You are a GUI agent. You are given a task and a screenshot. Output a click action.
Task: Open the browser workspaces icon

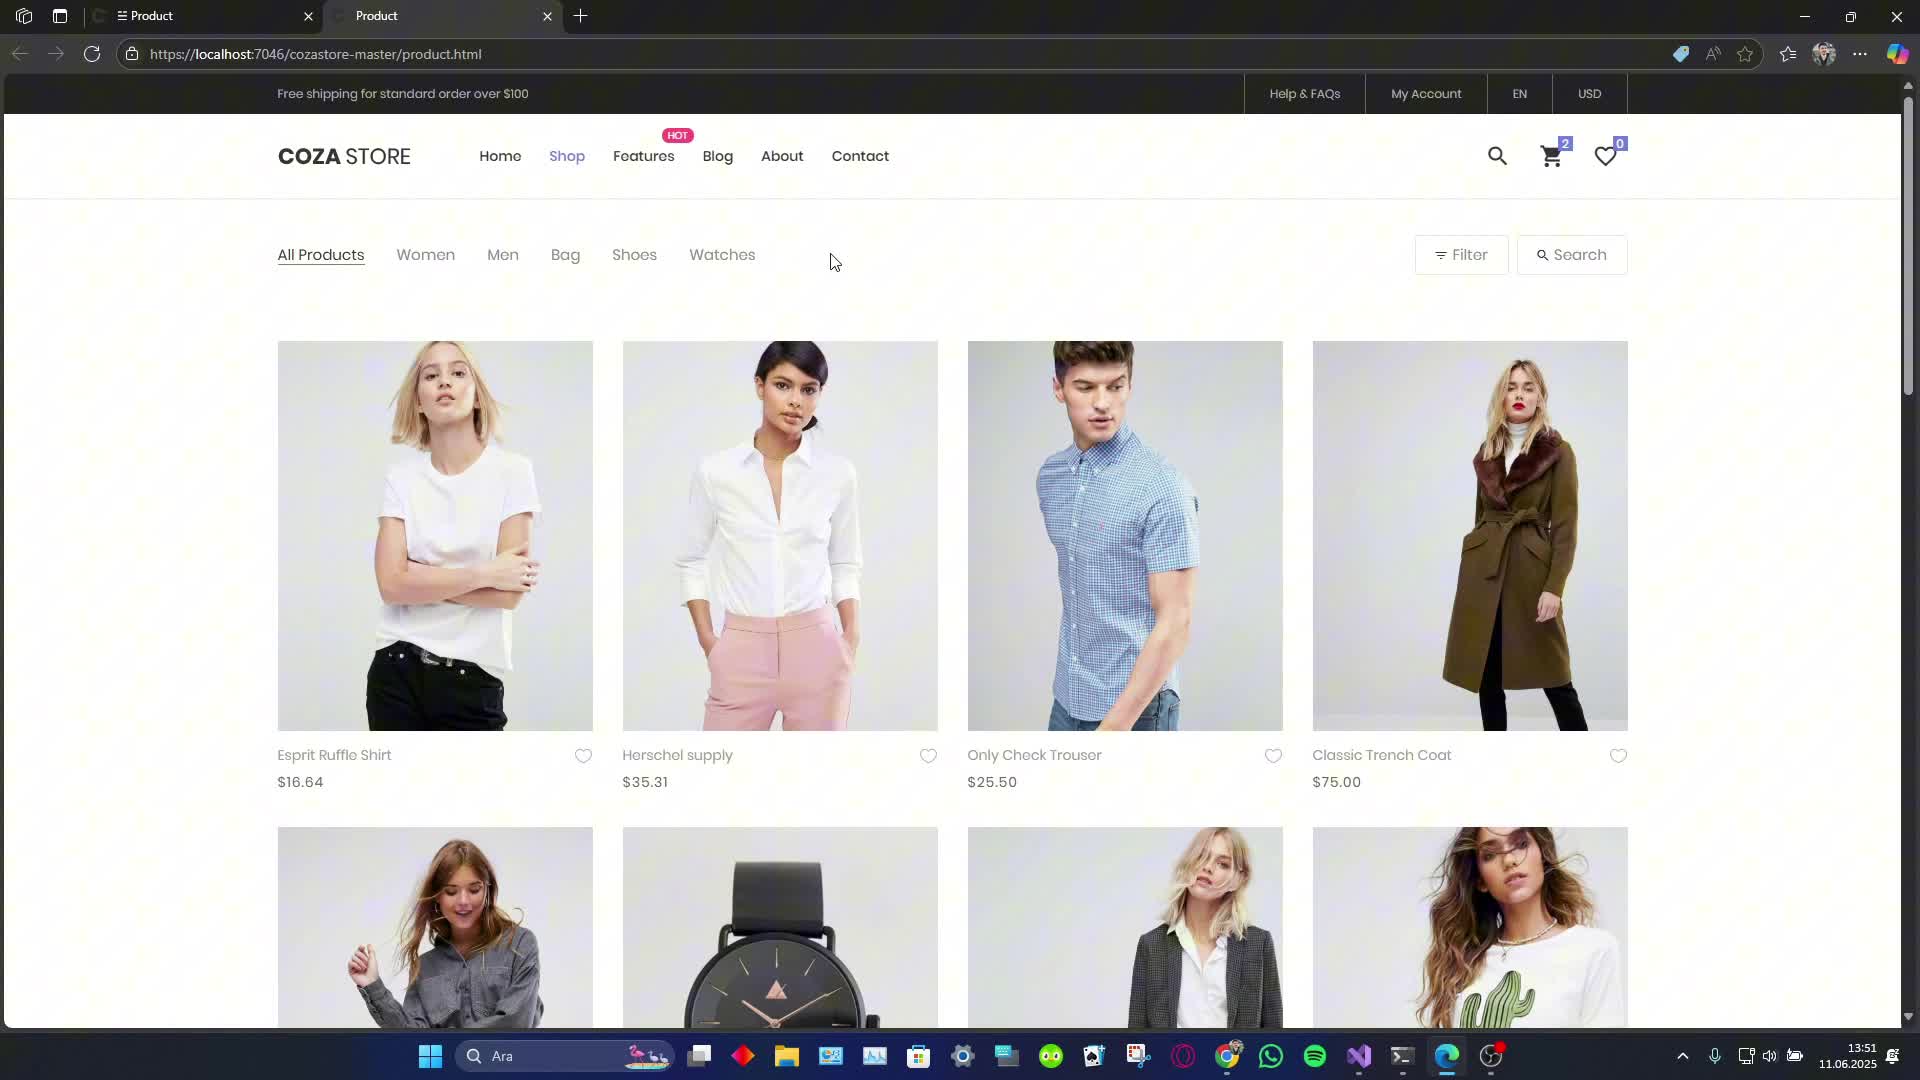(24, 16)
